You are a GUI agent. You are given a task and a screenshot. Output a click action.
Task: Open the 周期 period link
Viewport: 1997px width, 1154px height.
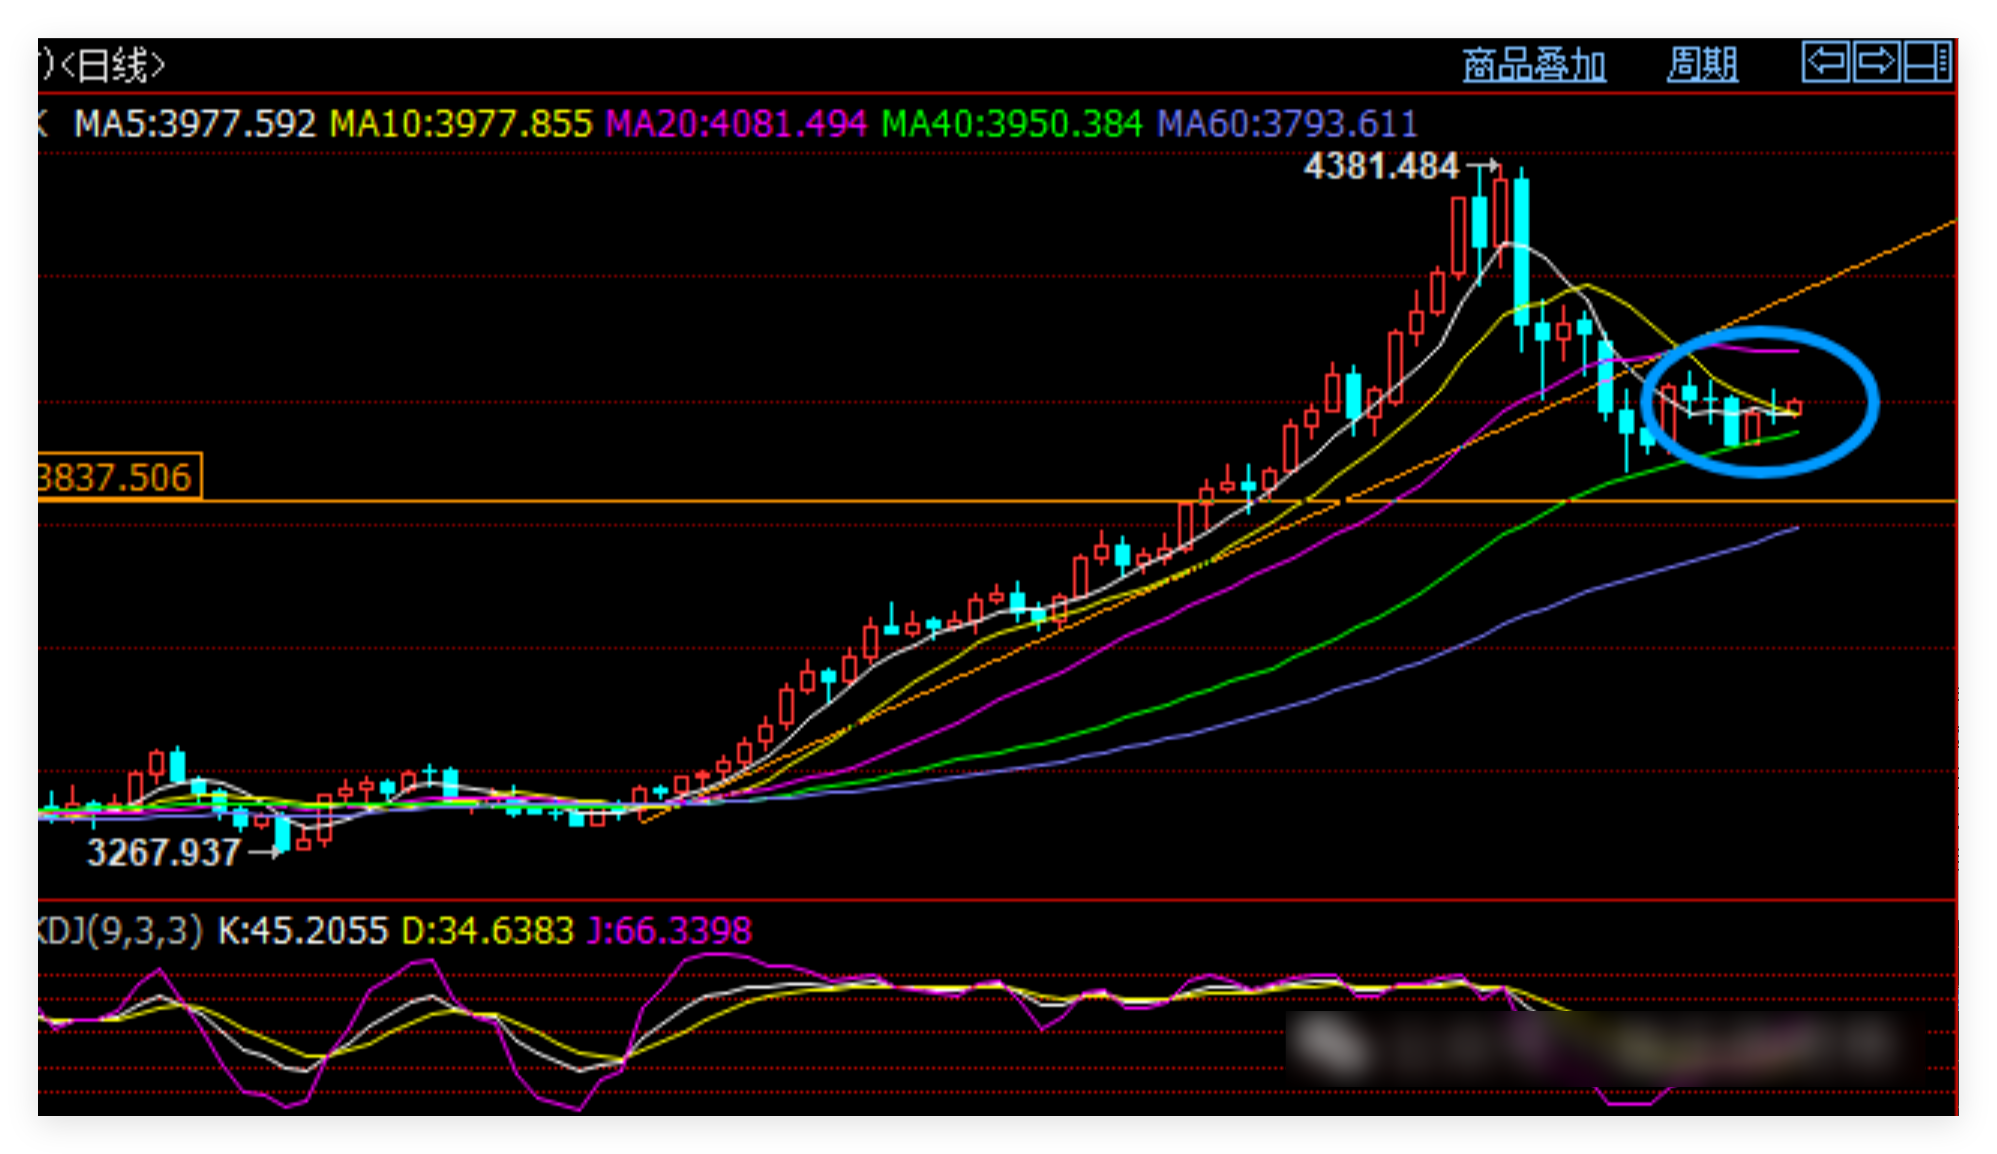[x=1702, y=65]
